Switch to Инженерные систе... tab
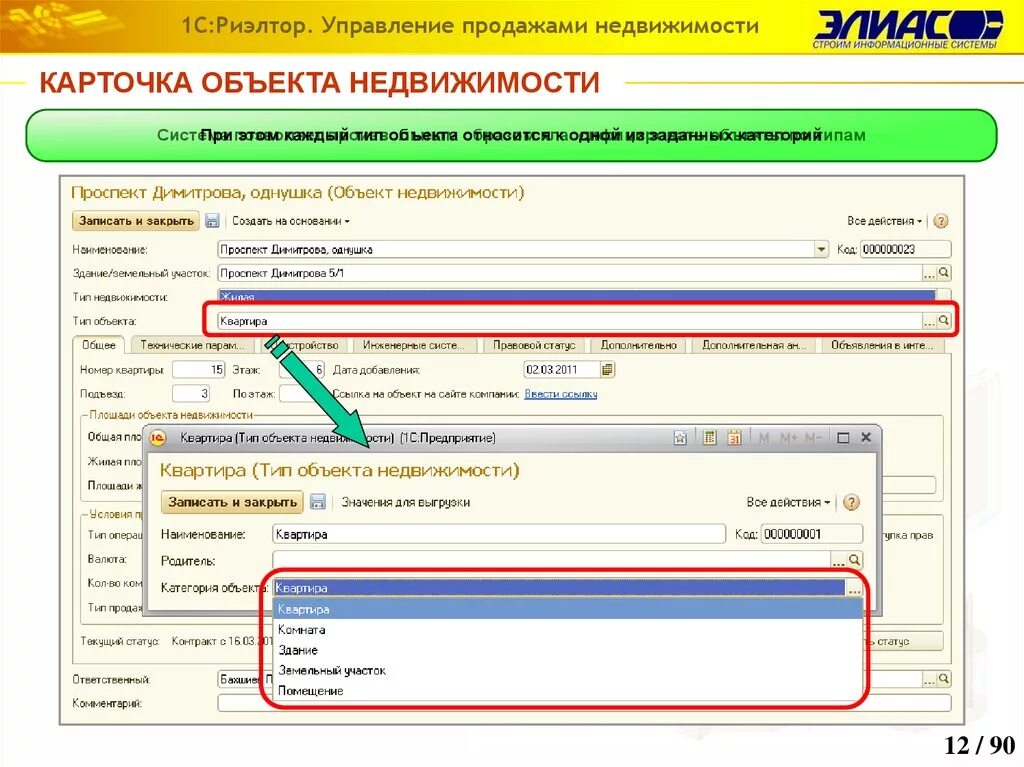1024x767 pixels. (x=414, y=345)
